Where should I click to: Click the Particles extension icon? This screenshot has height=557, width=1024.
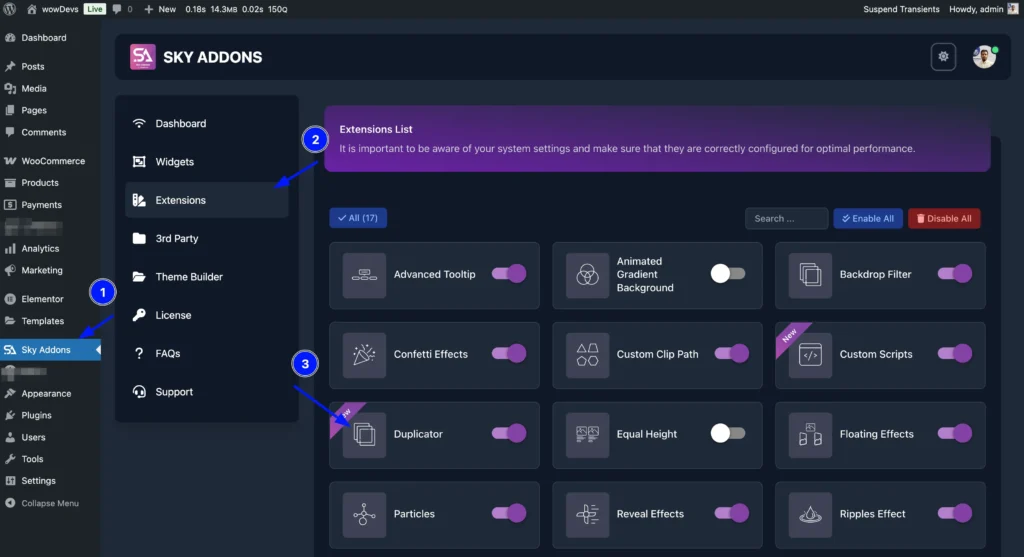(x=364, y=514)
